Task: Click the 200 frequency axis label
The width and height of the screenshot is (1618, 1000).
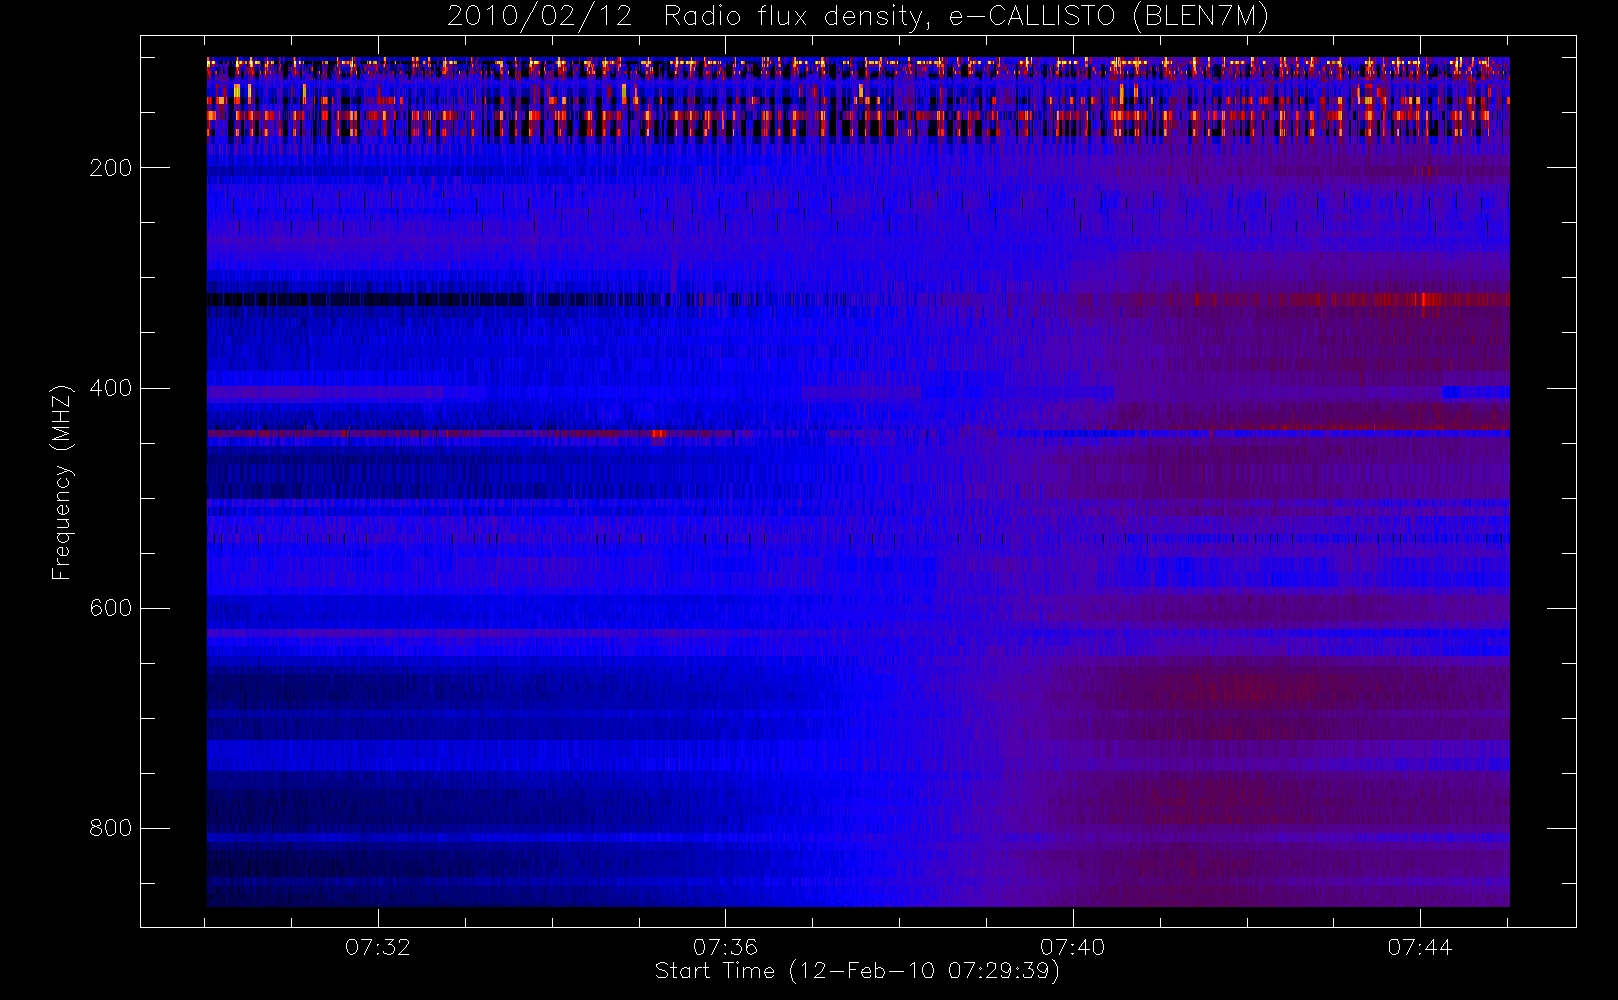Action: tap(110, 168)
